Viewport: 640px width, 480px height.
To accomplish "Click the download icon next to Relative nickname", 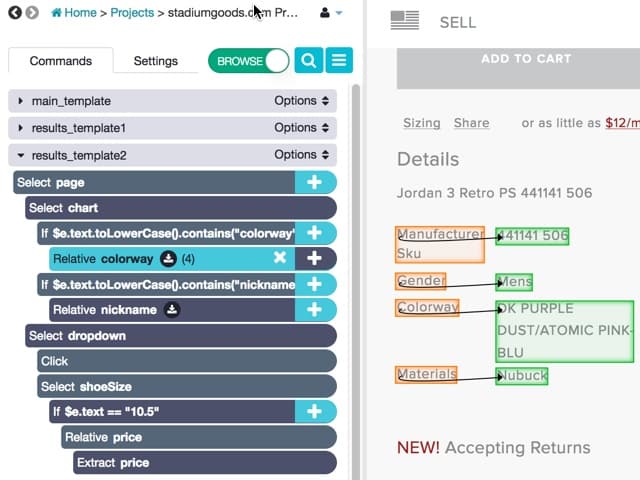I will point(172,309).
